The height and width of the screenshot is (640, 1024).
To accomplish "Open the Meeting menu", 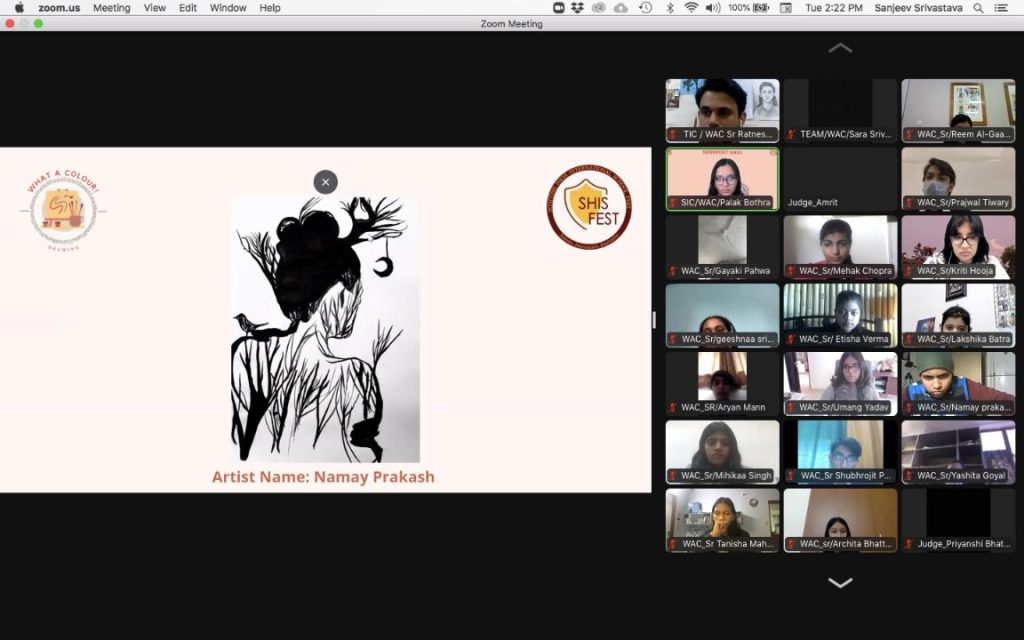I will [111, 8].
